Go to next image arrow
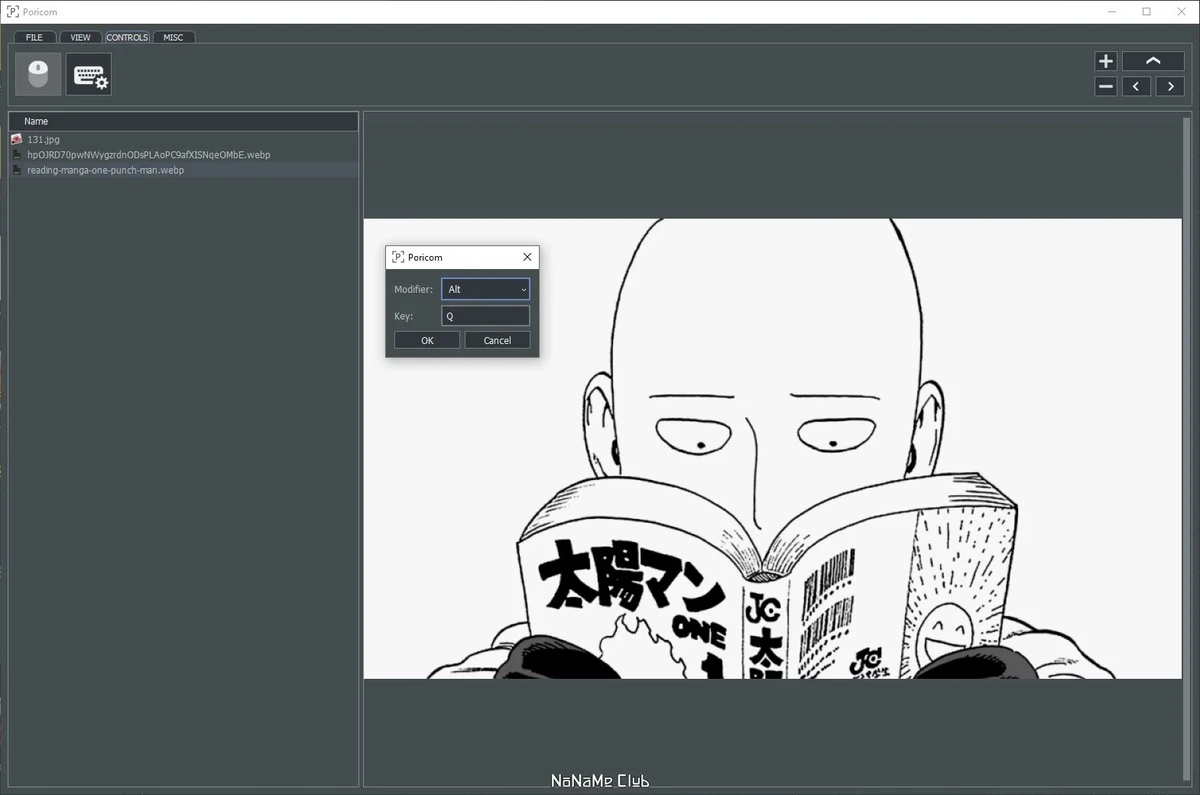 click(x=1170, y=87)
